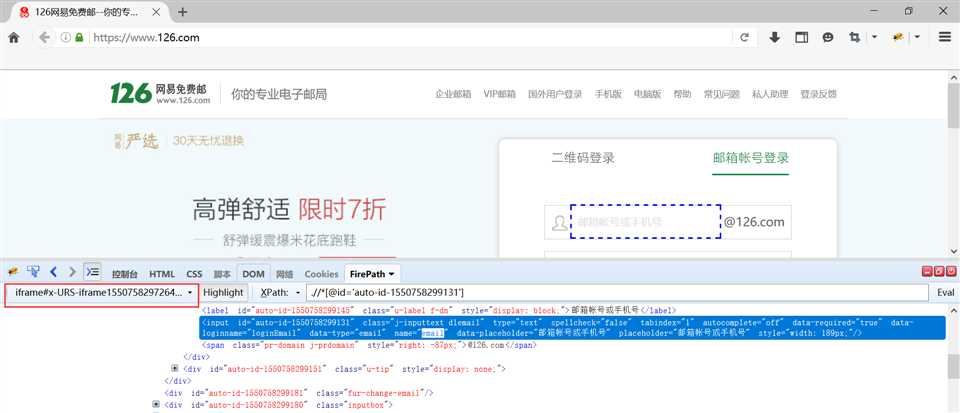Go back with the browser back arrow
The height and width of the screenshot is (413, 960).
pyautogui.click(x=44, y=37)
